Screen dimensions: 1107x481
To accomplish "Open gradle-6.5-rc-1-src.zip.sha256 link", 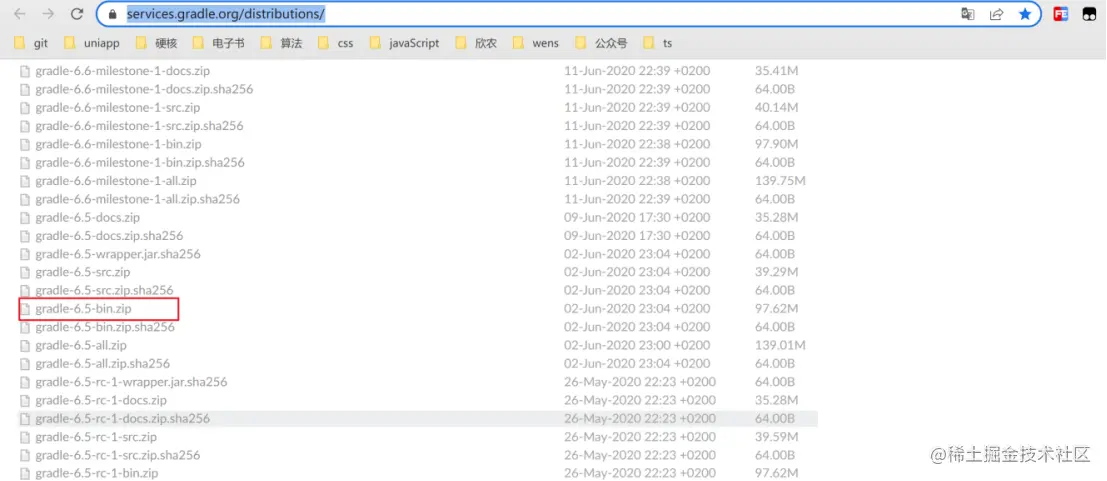I will point(118,455).
